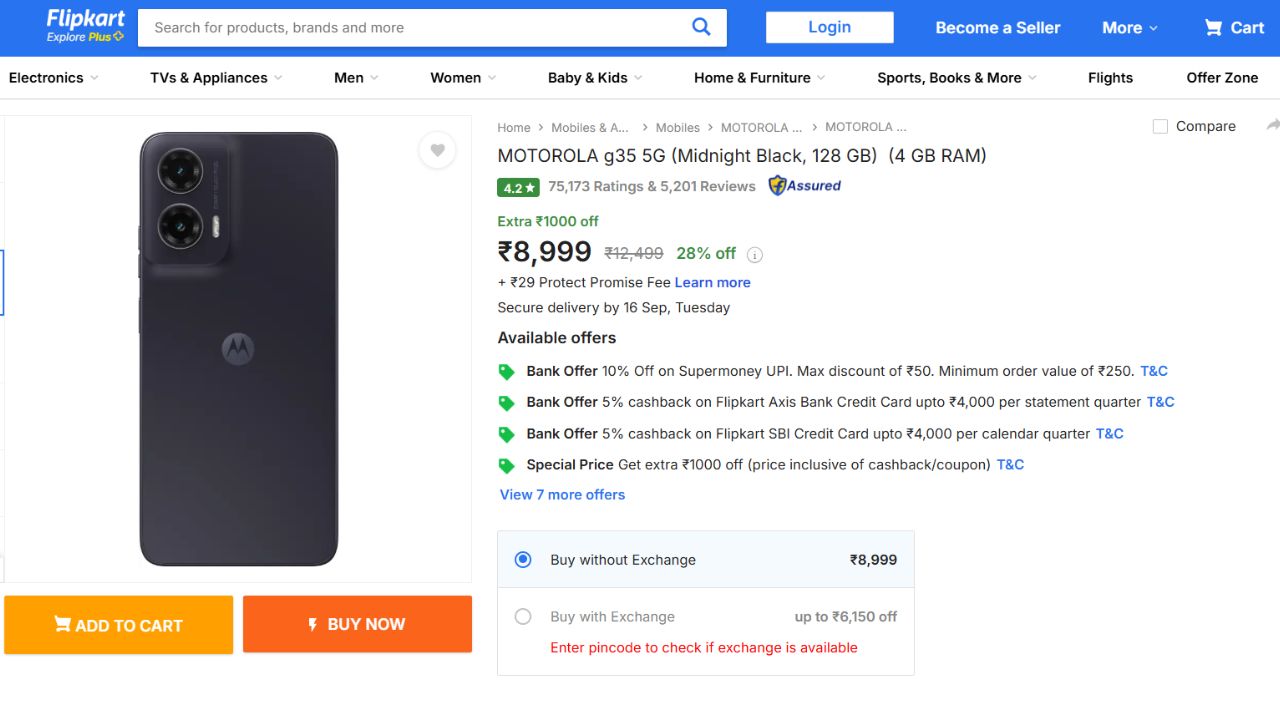The width and height of the screenshot is (1280, 720).
Task: Click the 4.2 star rating badge
Action: 518,187
